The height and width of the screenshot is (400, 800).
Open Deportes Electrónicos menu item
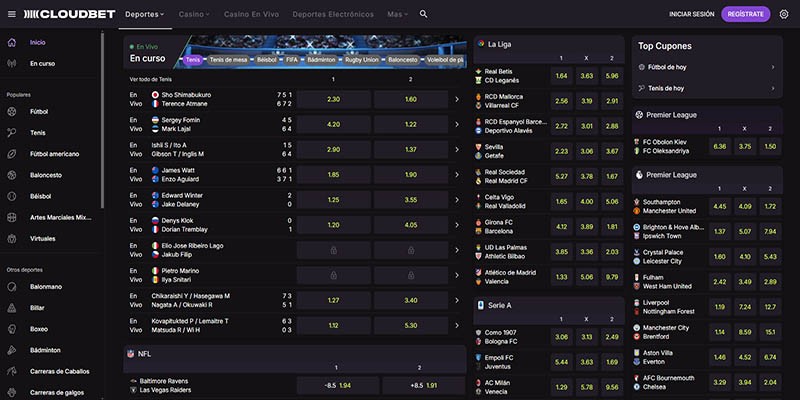[333, 14]
